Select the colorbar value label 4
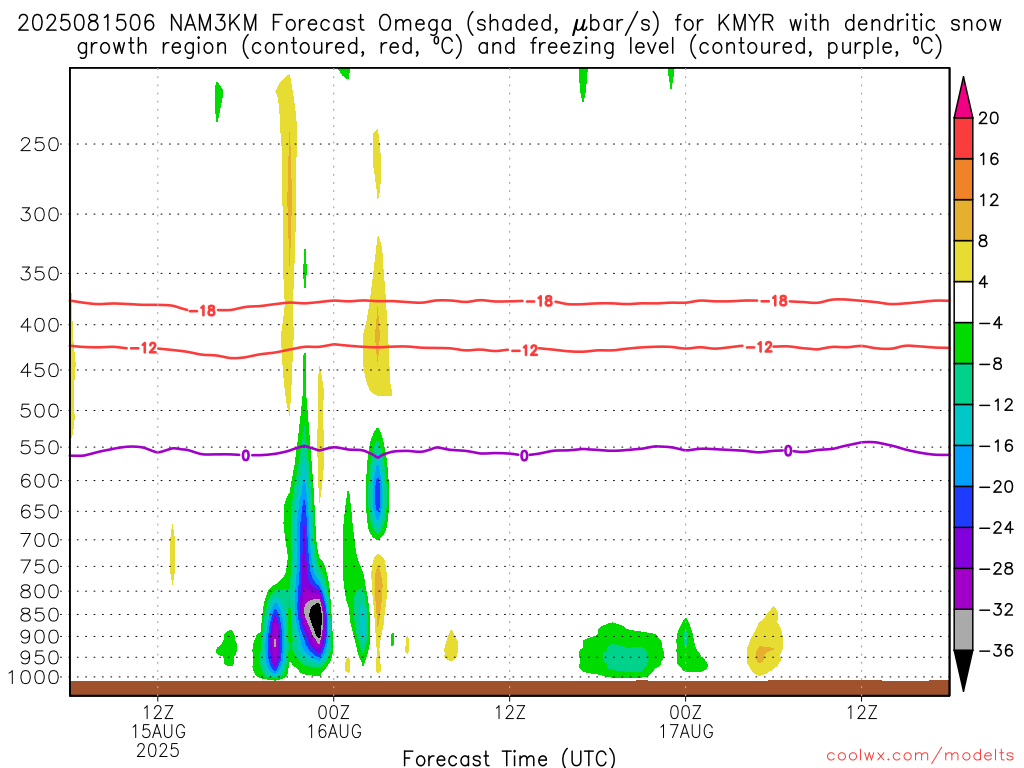Viewport: 1024px width, 768px height. (984, 282)
